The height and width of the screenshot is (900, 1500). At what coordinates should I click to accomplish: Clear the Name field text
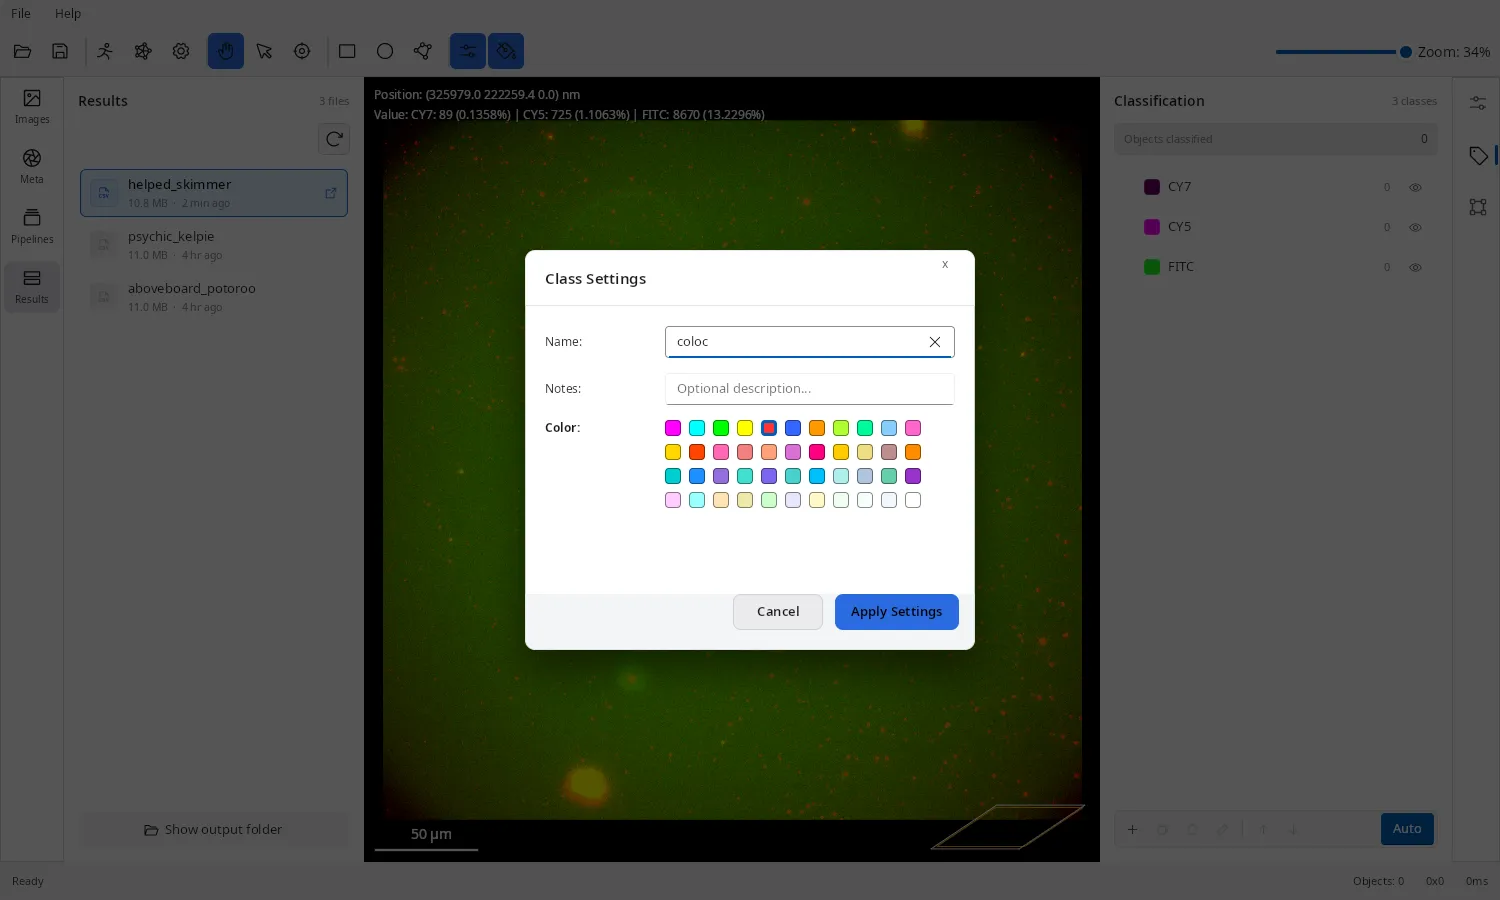pos(935,342)
